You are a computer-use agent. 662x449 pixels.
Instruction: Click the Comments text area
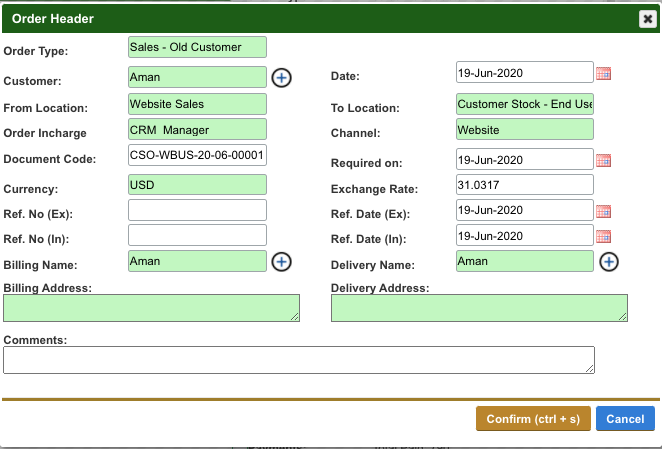(298, 360)
